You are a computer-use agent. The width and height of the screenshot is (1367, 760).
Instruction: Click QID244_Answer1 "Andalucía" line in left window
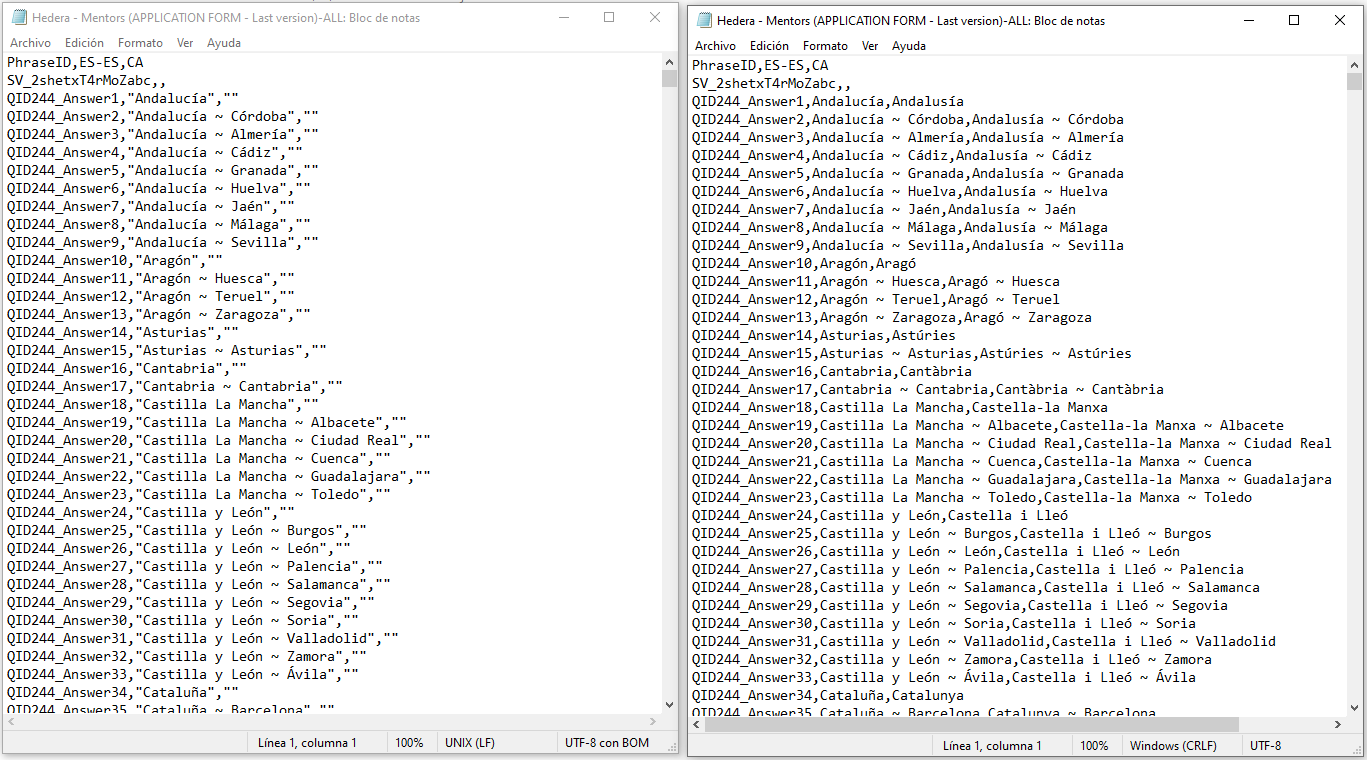(123, 98)
